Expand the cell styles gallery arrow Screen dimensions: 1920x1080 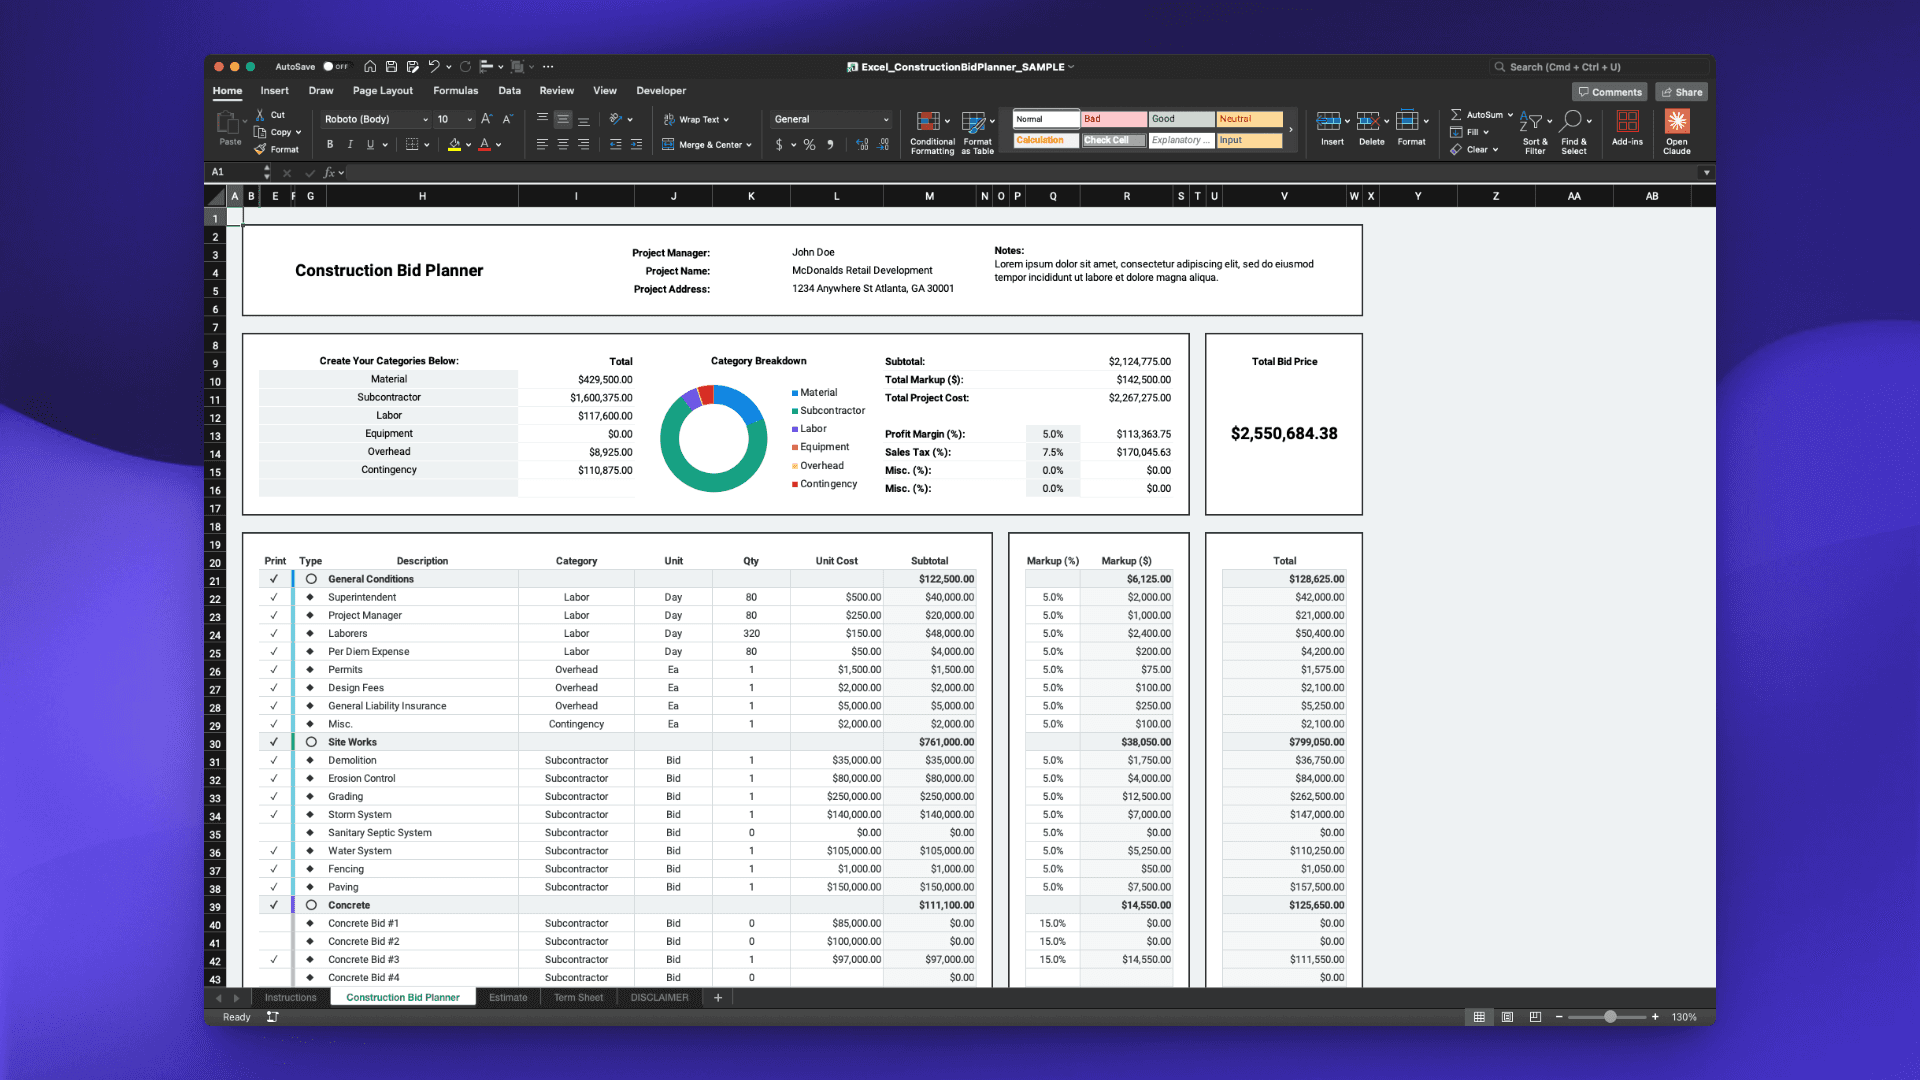(x=1291, y=129)
